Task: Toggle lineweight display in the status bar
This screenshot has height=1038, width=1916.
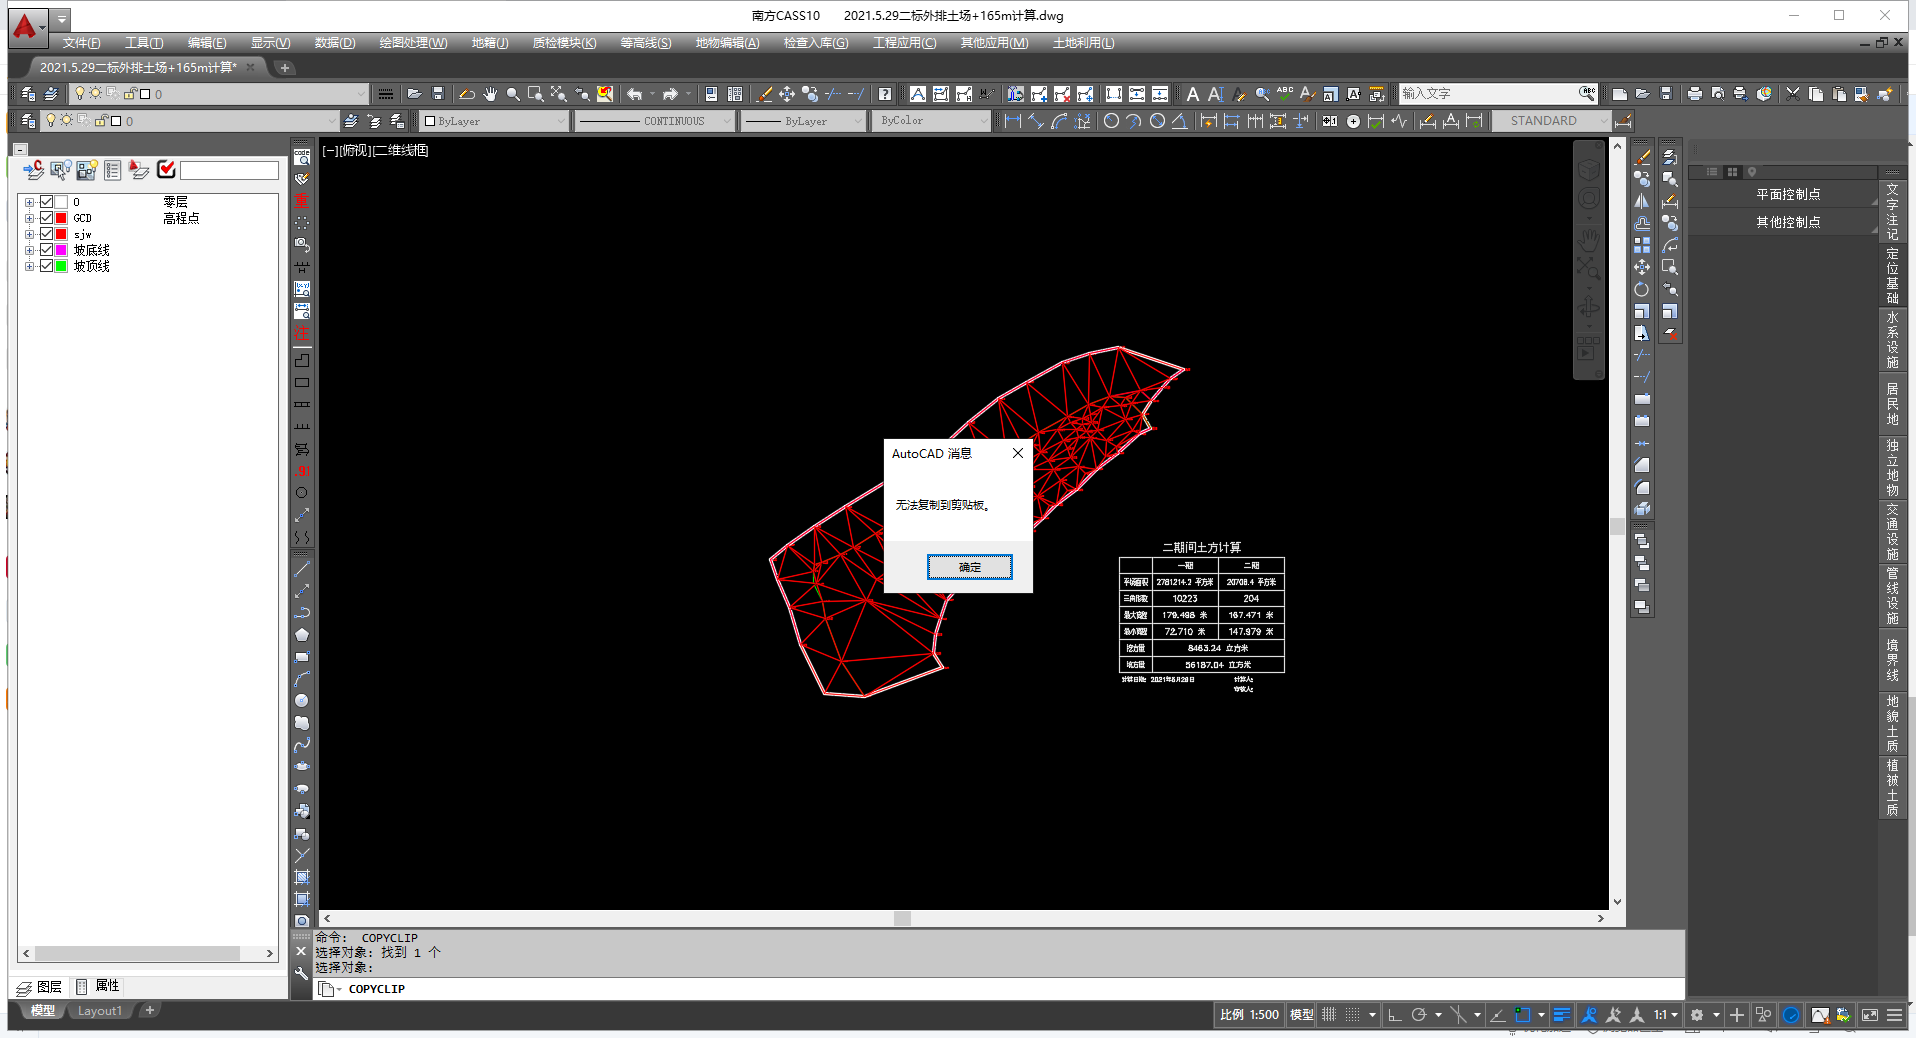Action: coord(1561,1015)
